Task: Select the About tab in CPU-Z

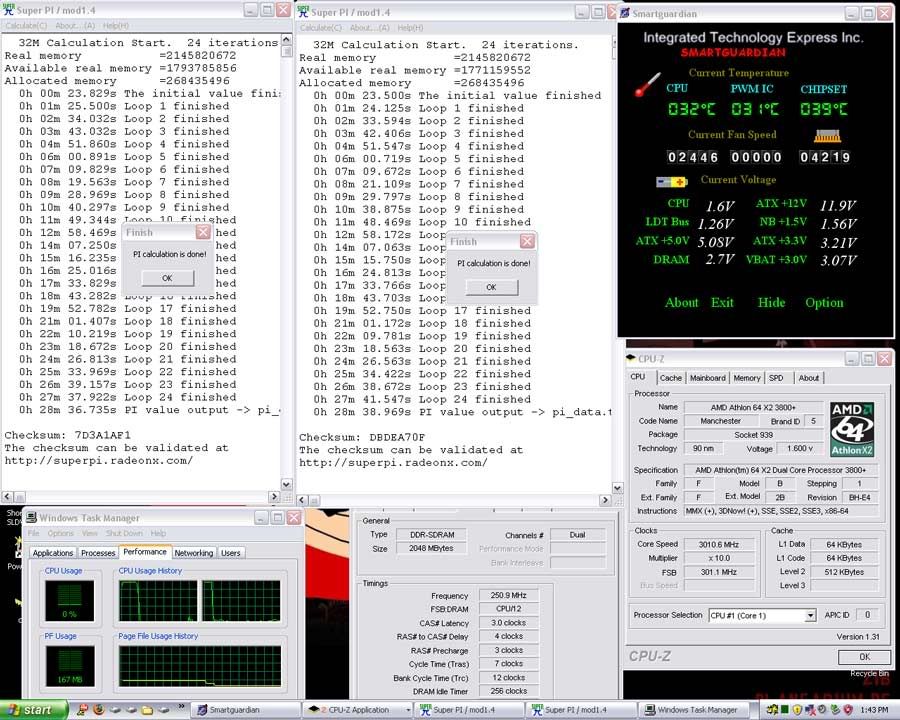Action: [809, 378]
